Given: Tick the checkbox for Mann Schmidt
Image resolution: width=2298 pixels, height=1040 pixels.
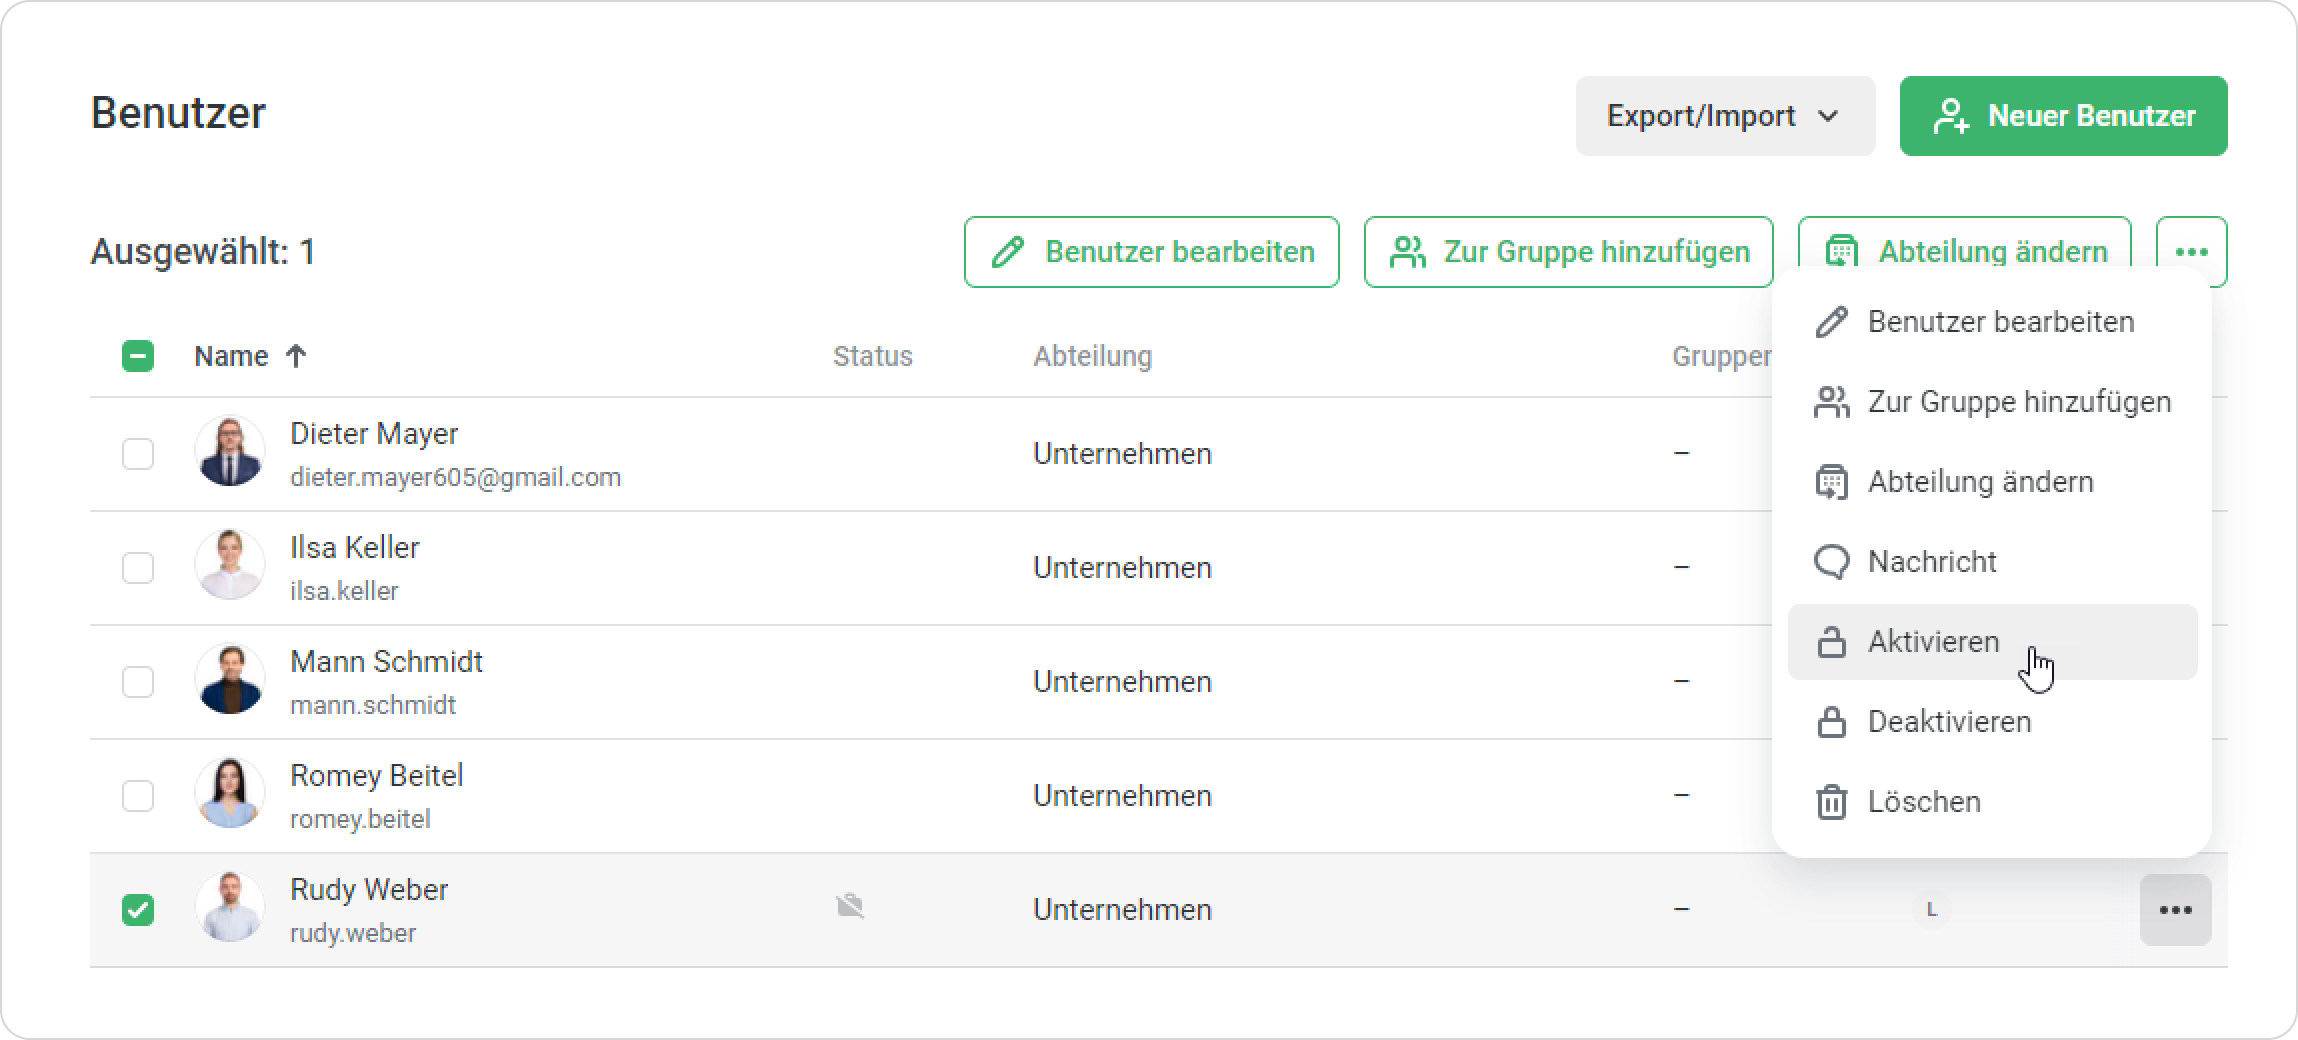Looking at the screenshot, I should [138, 682].
